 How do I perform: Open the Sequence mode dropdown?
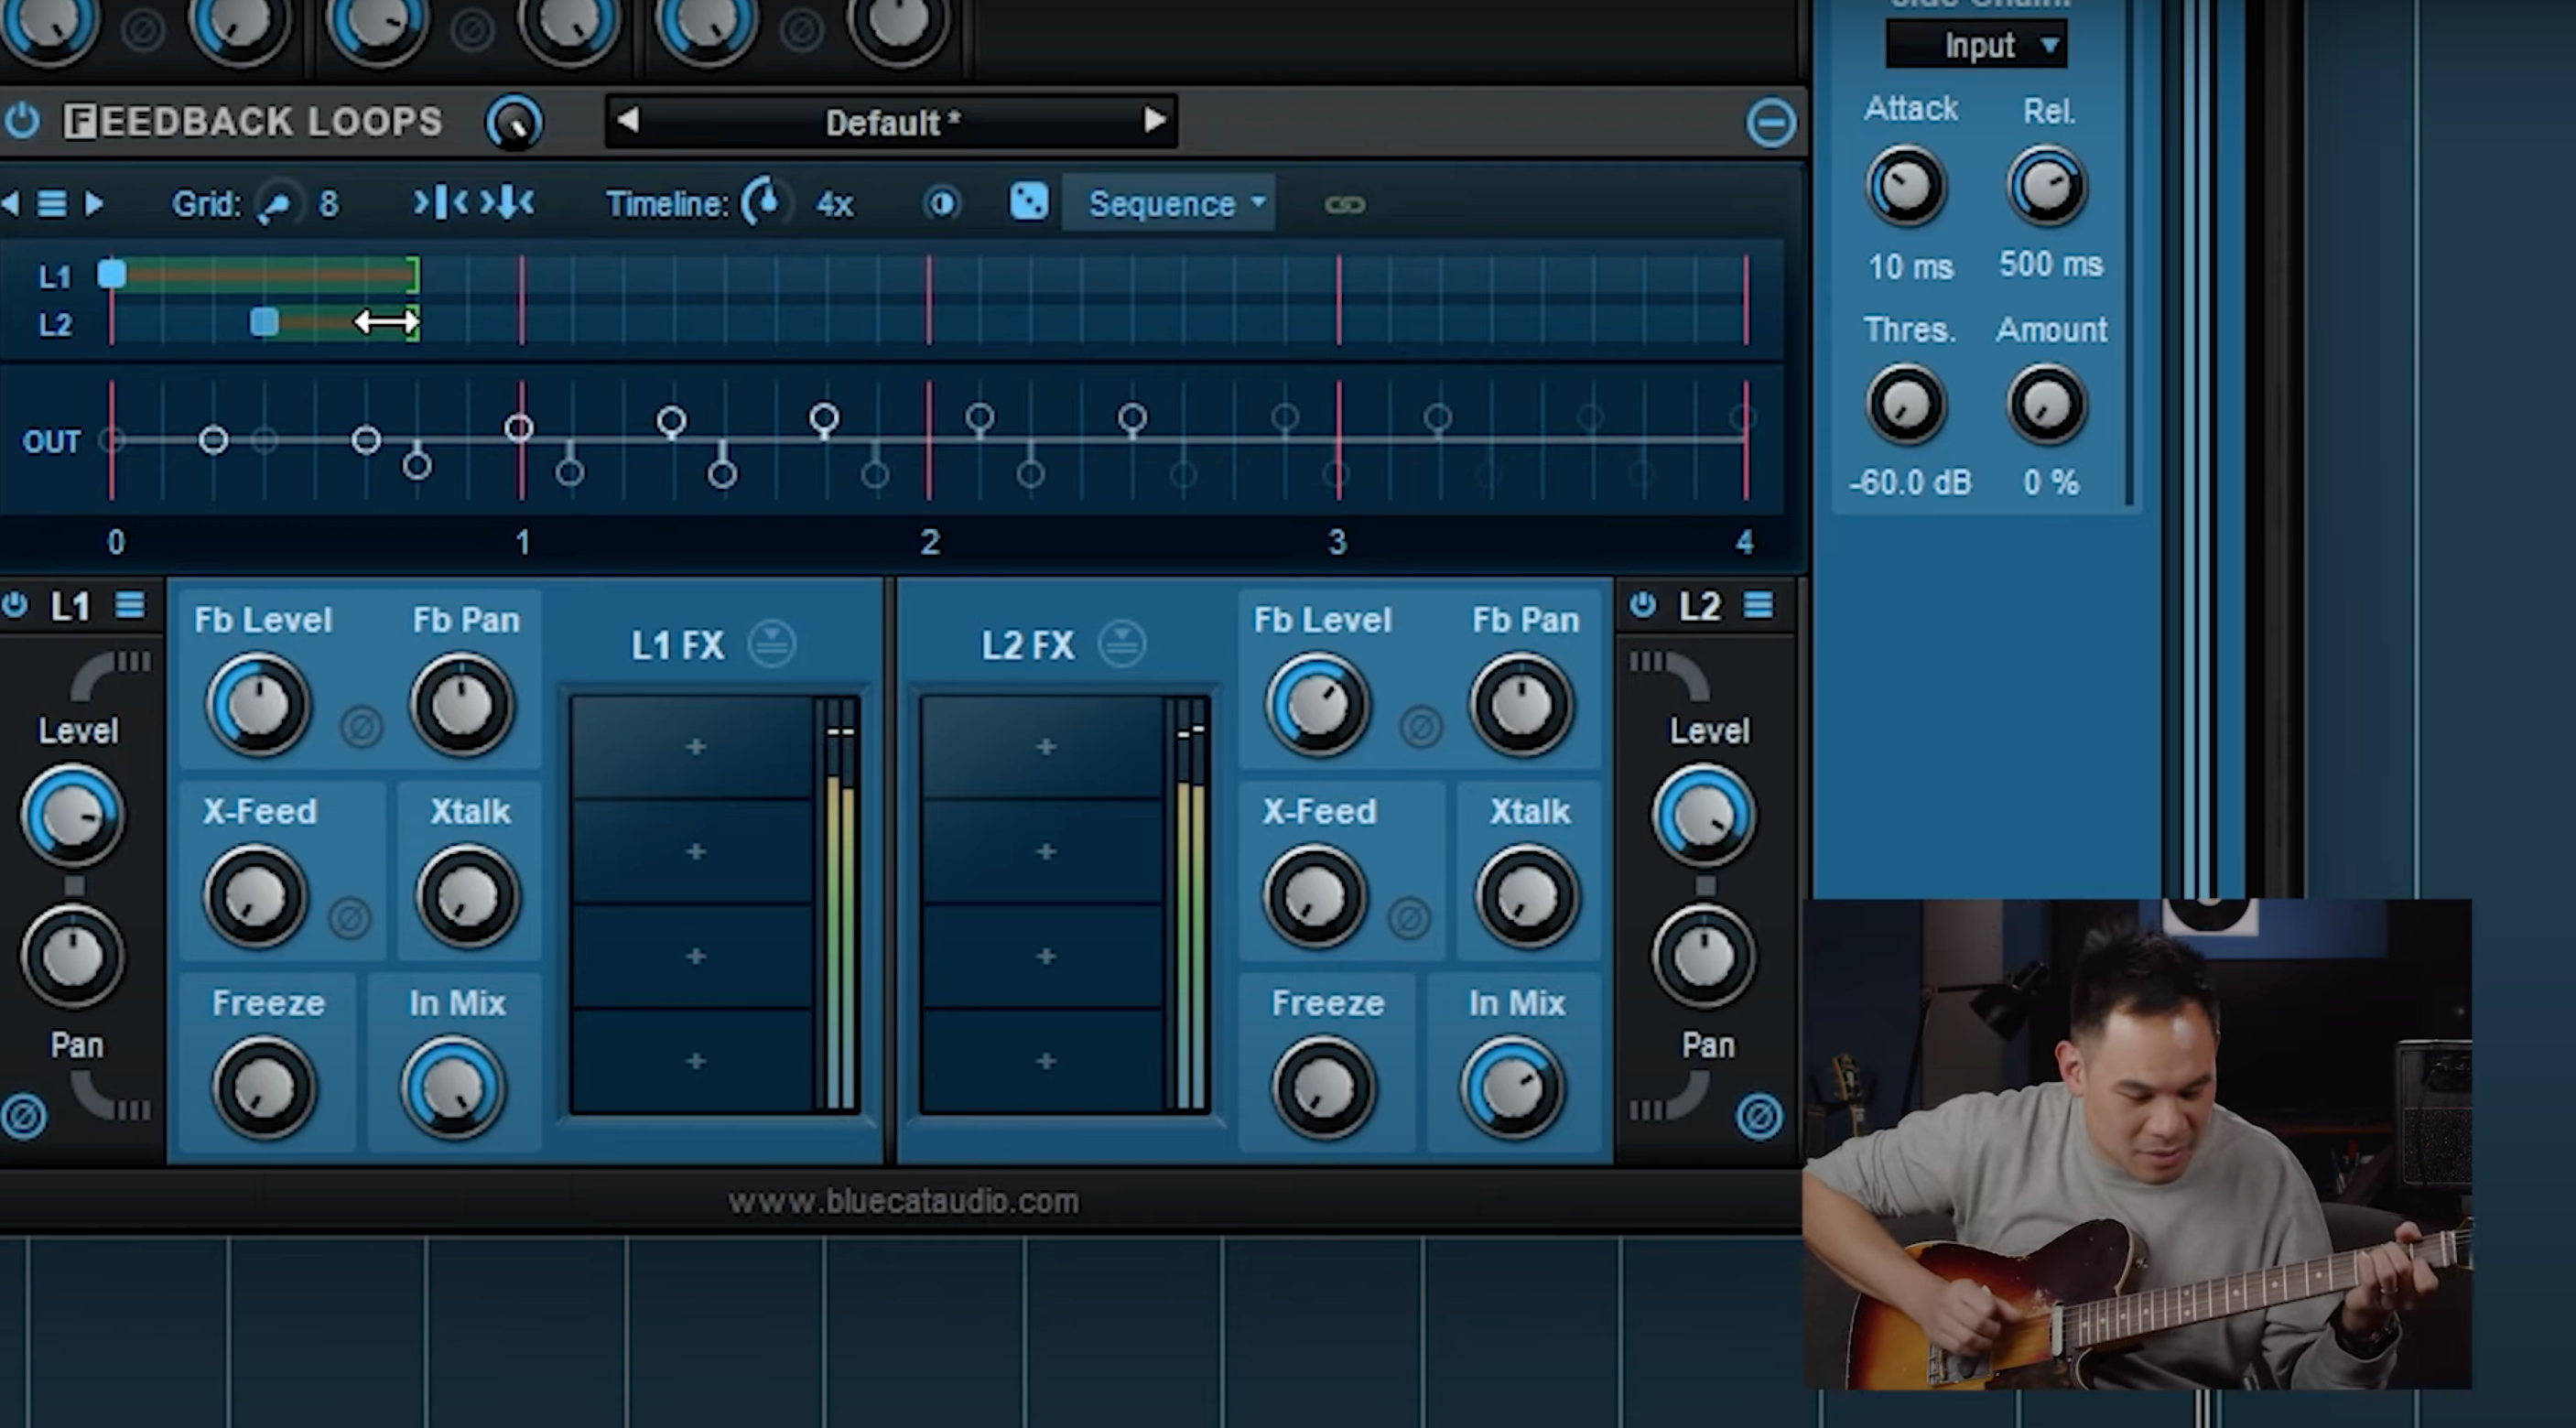coord(1168,204)
